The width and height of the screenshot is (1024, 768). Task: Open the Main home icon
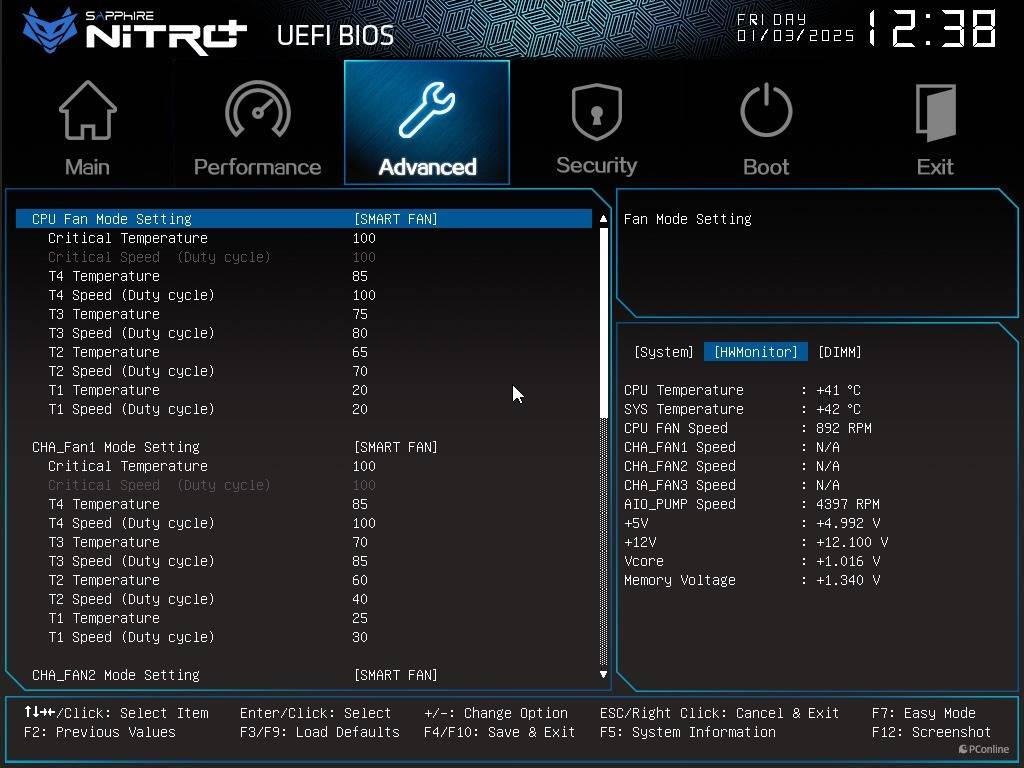pyautogui.click(x=87, y=112)
